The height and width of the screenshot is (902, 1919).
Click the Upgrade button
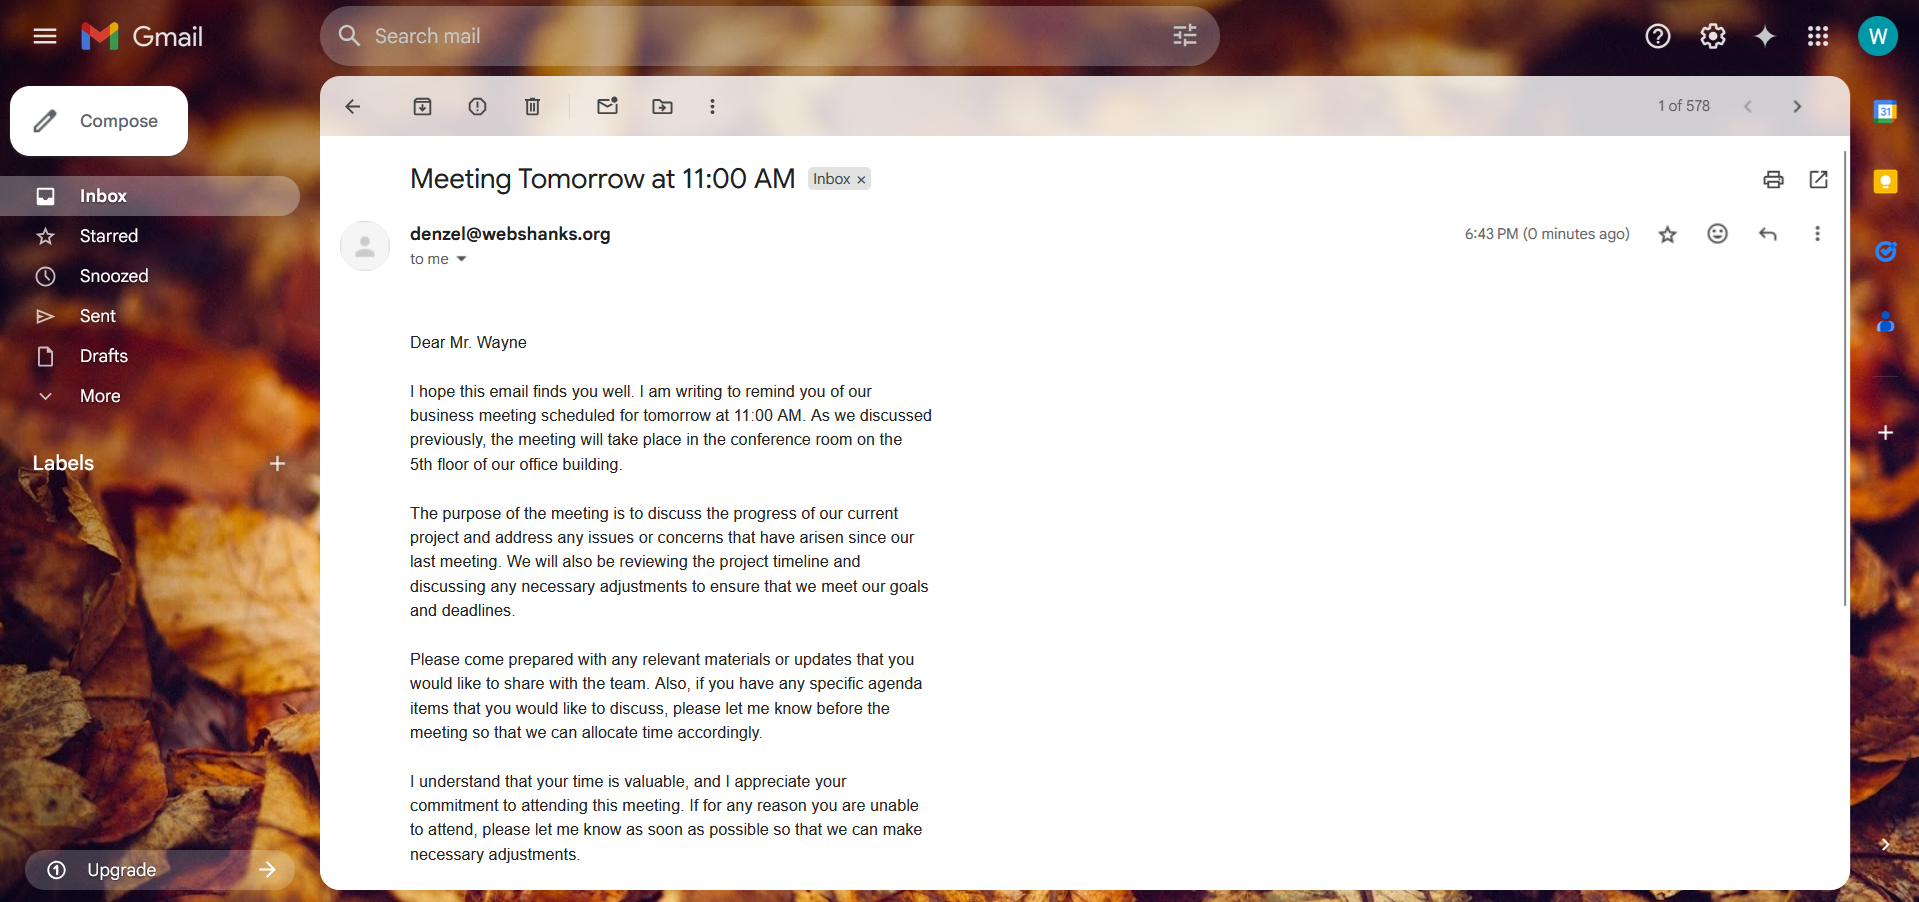160,870
